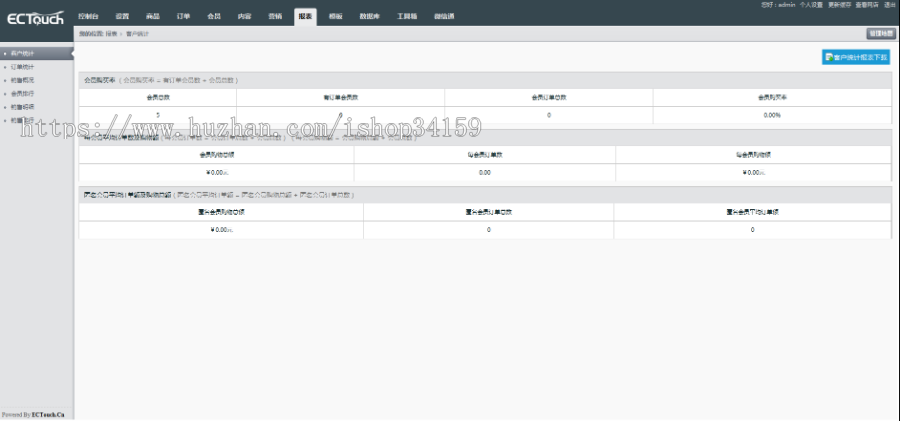Open the 内容 top menu
The height and width of the screenshot is (421, 900).
245,17
